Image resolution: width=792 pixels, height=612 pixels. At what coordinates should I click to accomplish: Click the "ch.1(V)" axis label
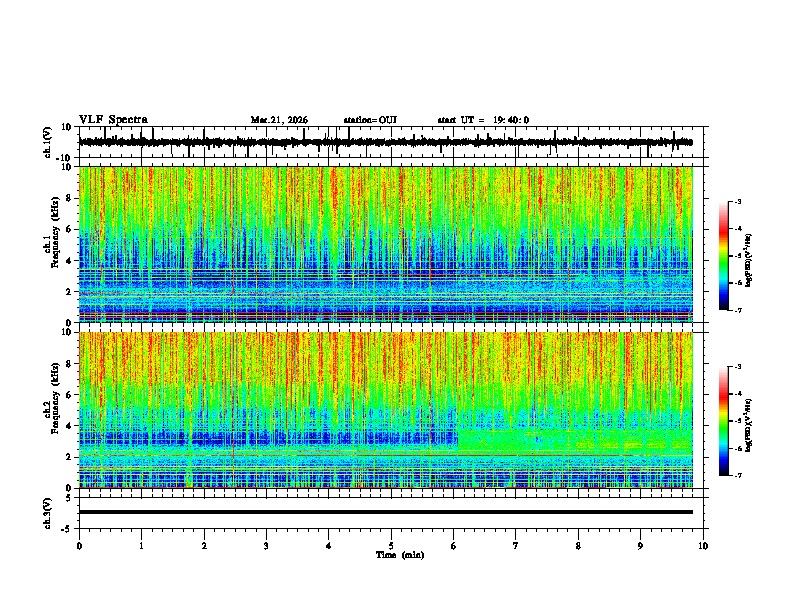[x=48, y=142]
